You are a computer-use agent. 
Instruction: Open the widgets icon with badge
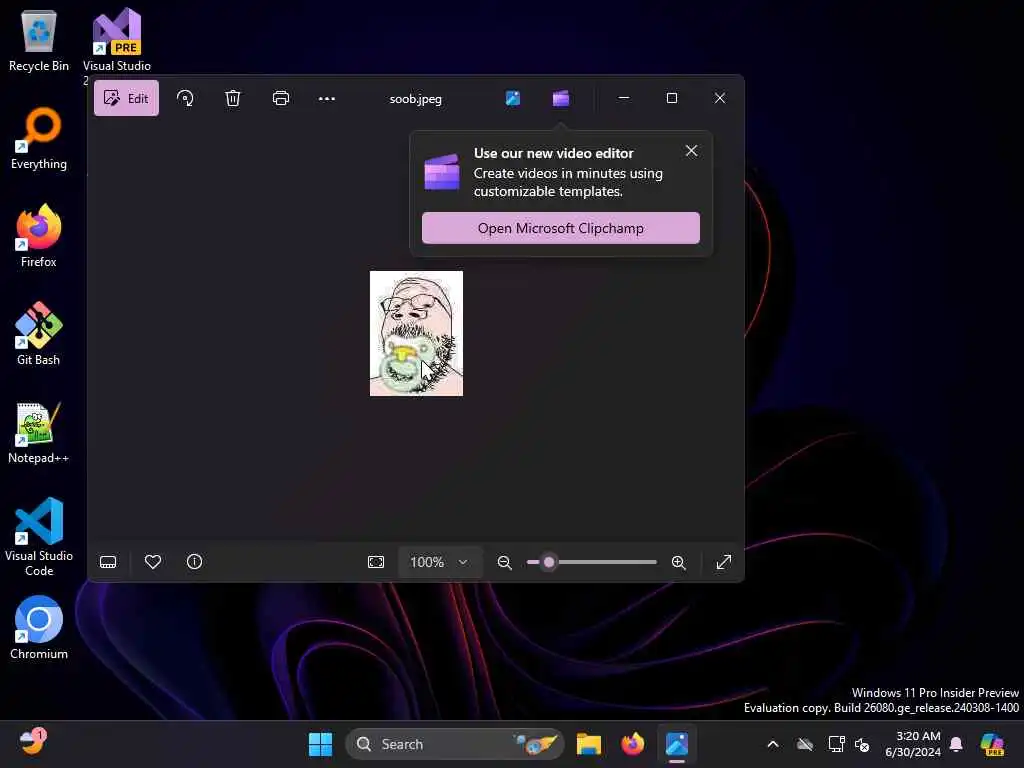click(x=32, y=742)
